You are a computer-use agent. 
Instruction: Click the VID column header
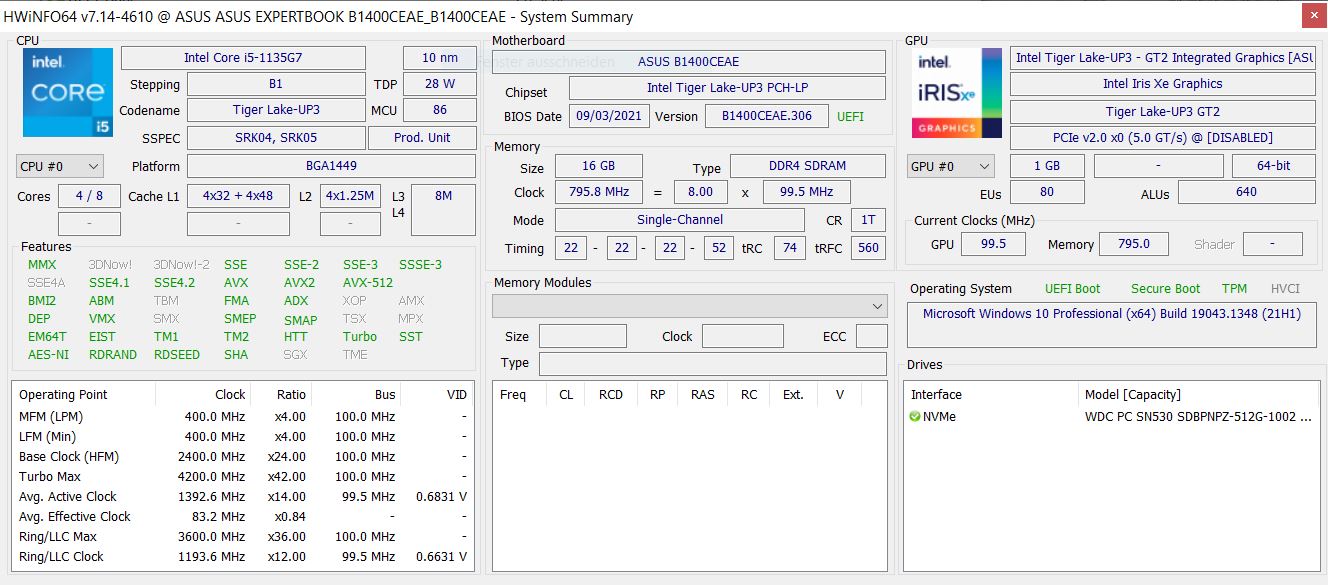[x=456, y=395]
